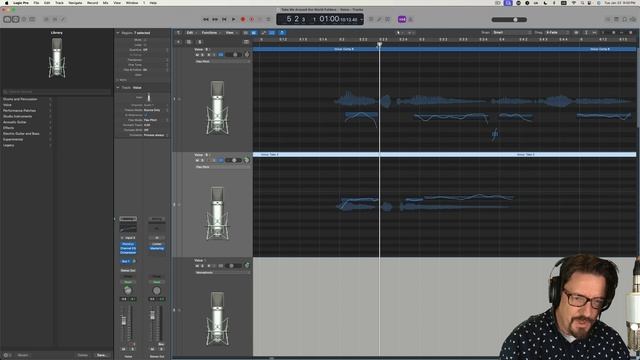This screenshot has width=640, height=360.
Task: Open the Note Pads icon
Action: click(x=616, y=19)
